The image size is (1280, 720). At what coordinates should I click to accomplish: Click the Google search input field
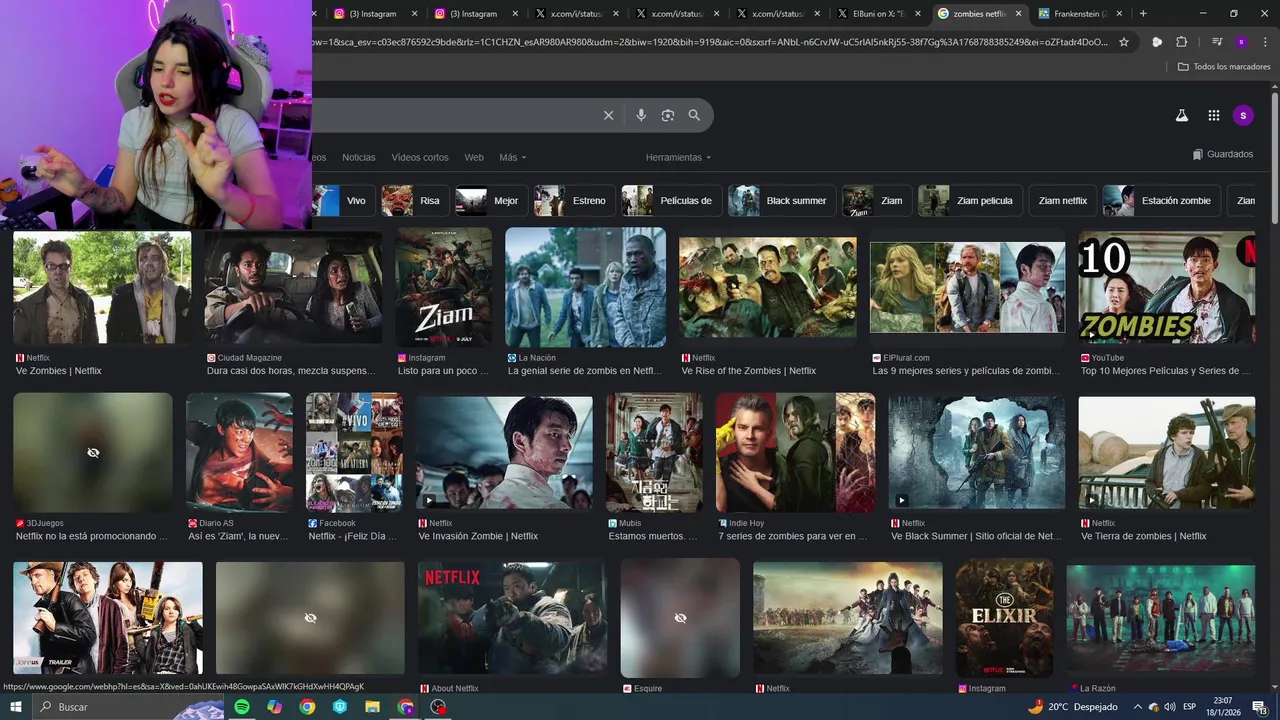455,115
